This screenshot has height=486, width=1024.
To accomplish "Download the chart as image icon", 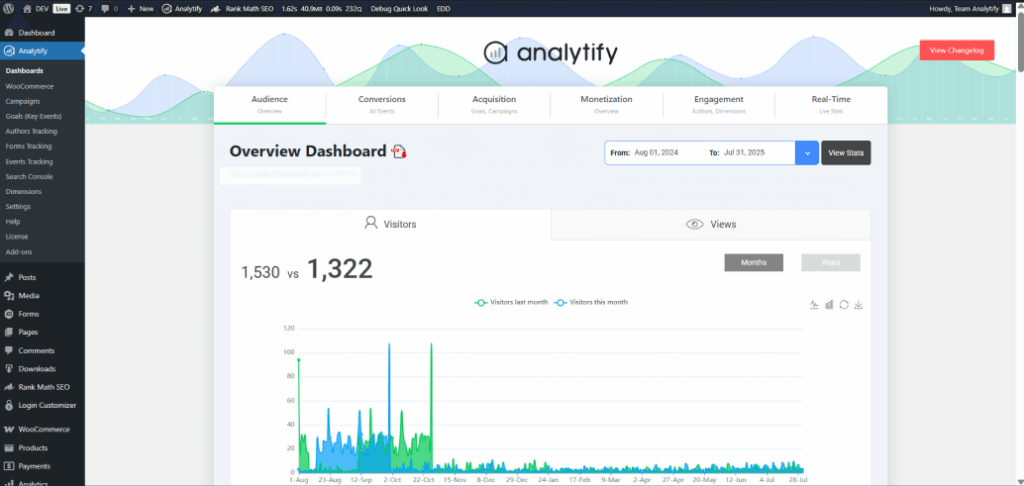I will (x=859, y=304).
